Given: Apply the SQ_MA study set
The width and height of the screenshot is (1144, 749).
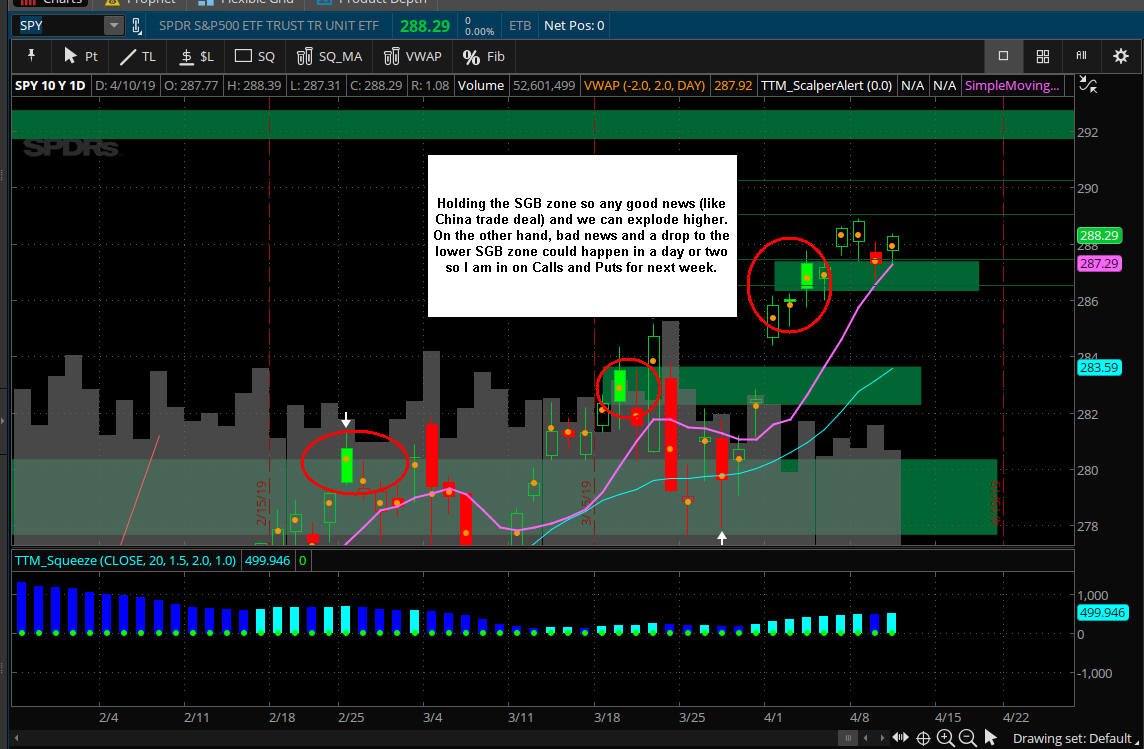Looking at the screenshot, I should (329, 56).
